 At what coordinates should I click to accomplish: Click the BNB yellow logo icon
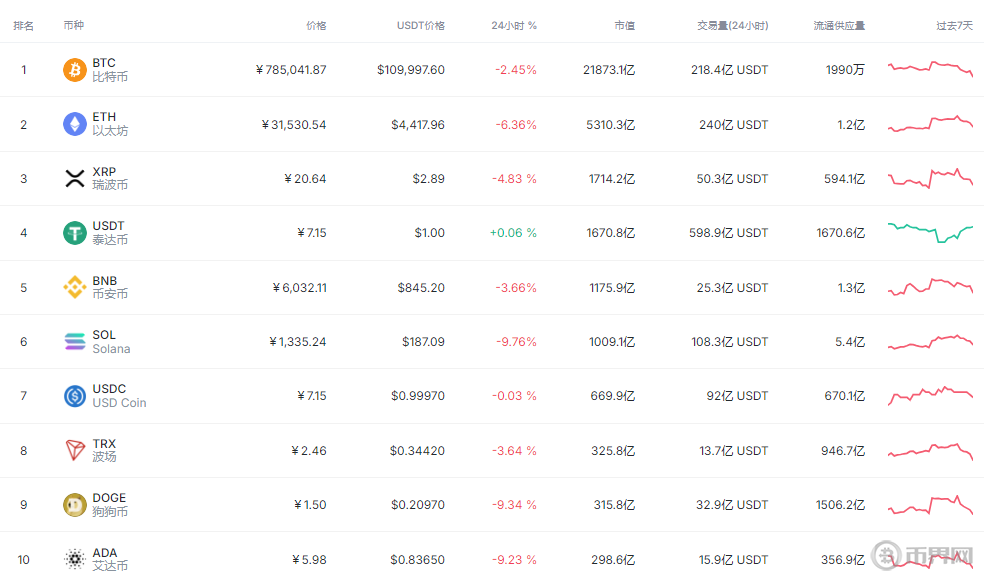75,288
